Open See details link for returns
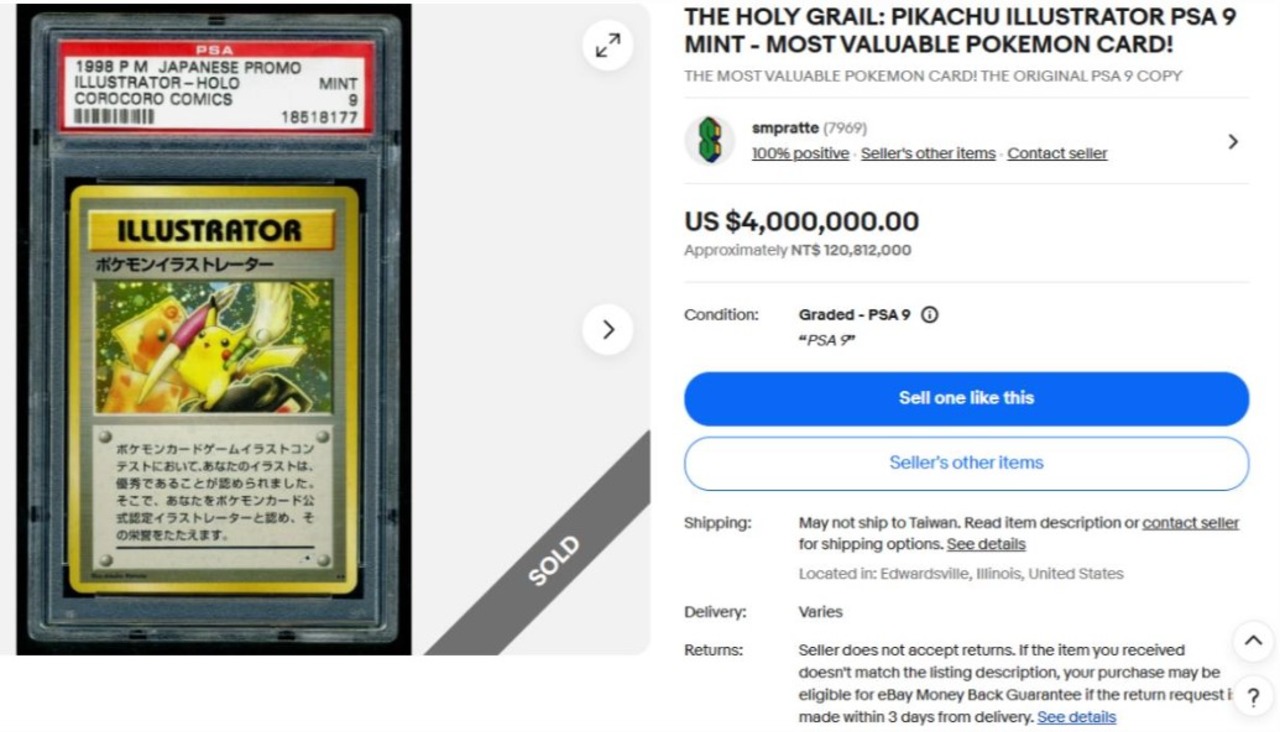The image size is (1280, 732). (1076, 718)
